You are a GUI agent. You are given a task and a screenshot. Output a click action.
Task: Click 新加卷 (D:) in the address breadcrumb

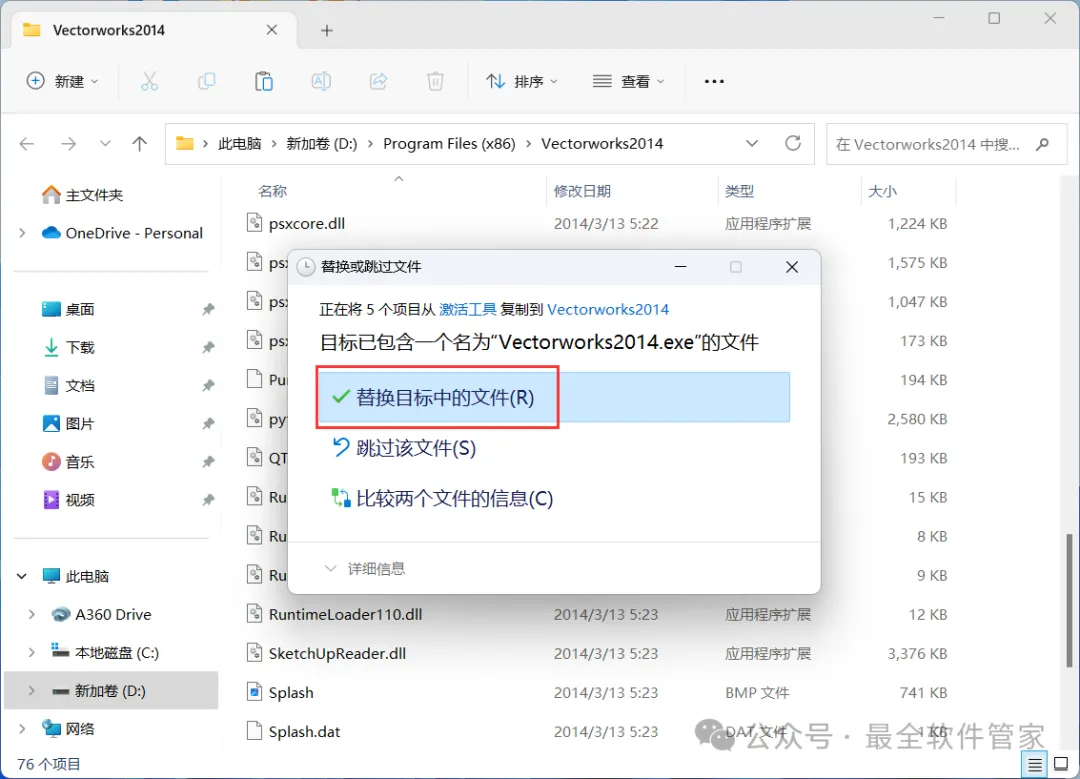pyautogui.click(x=322, y=143)
